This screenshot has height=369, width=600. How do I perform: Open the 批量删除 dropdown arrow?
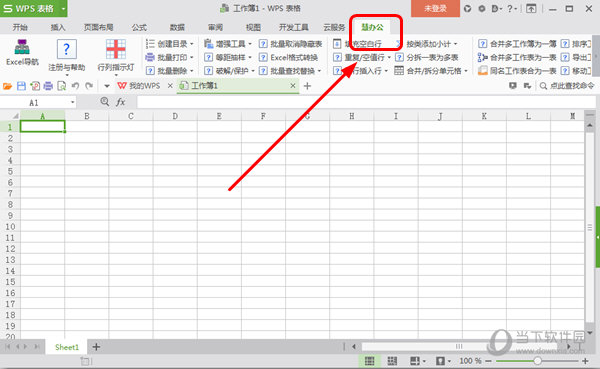[x=191, y=71]
